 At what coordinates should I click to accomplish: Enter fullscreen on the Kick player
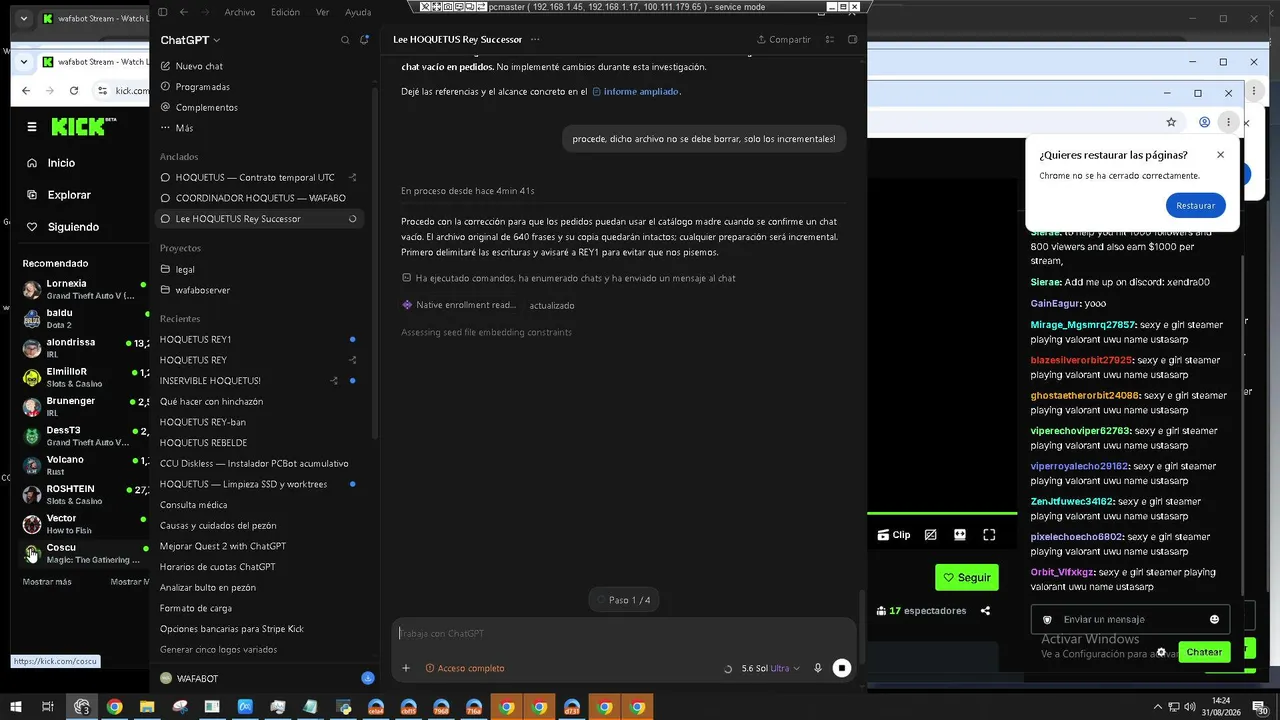(989, 535)
